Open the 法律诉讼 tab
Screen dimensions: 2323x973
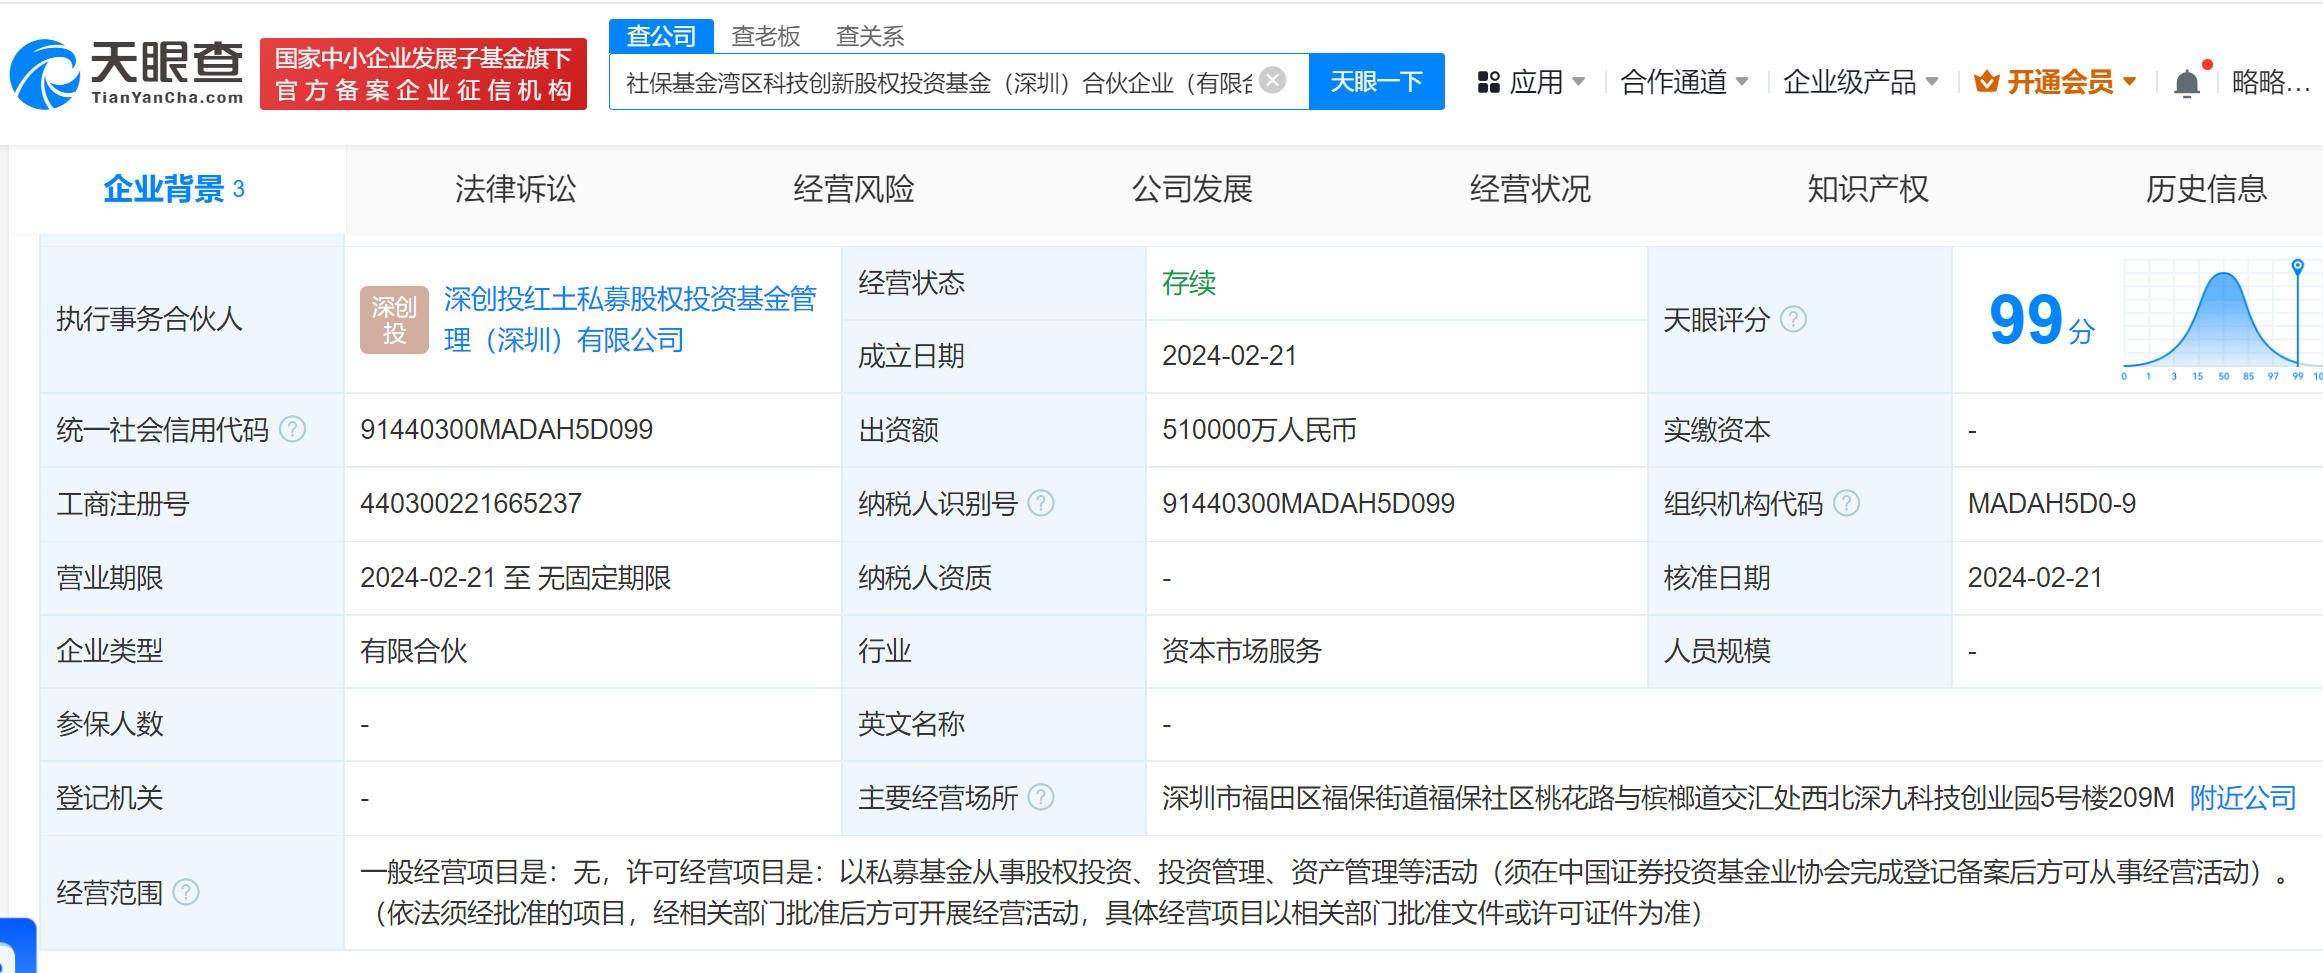coord(515,189)
